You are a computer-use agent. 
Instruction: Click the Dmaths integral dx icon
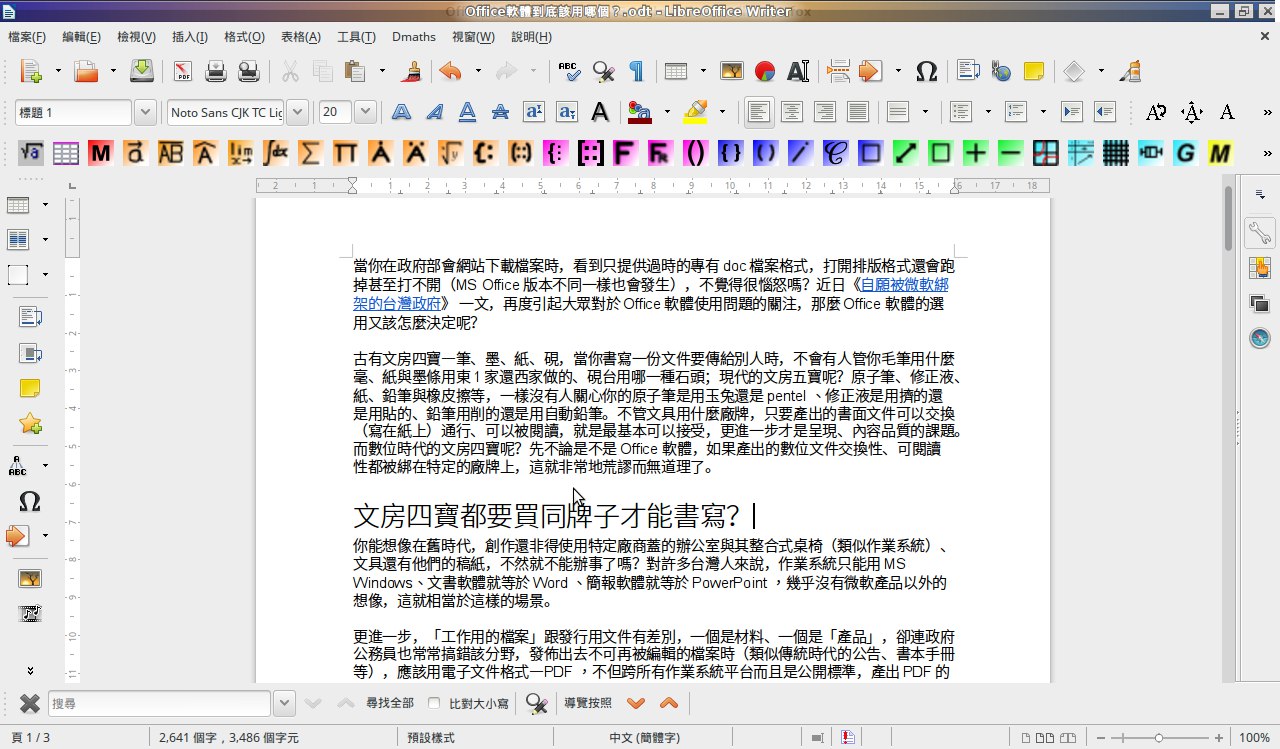[x=276, y=153]
